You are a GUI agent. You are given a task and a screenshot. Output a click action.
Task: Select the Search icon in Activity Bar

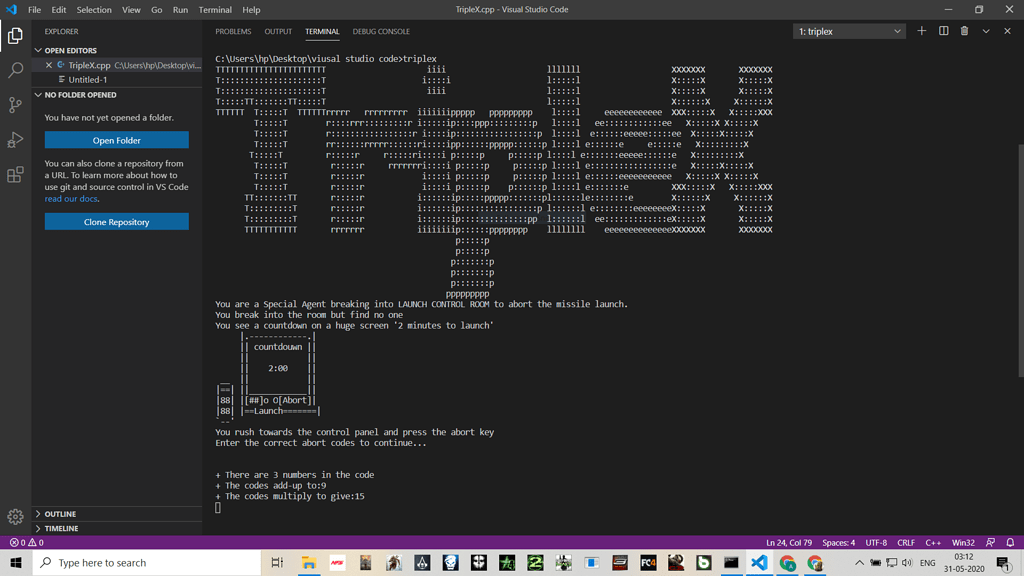pyautogui.click(x=14, y=72)
